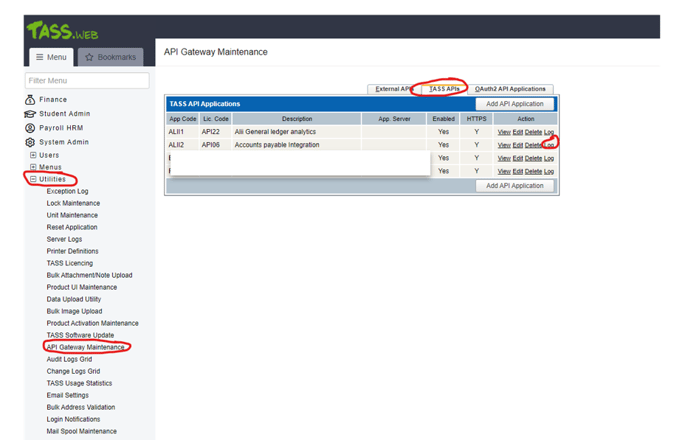This screenshot has height=440, width=688.
Task: Click the API22 licence code cell
Action: tap(211, 132)
